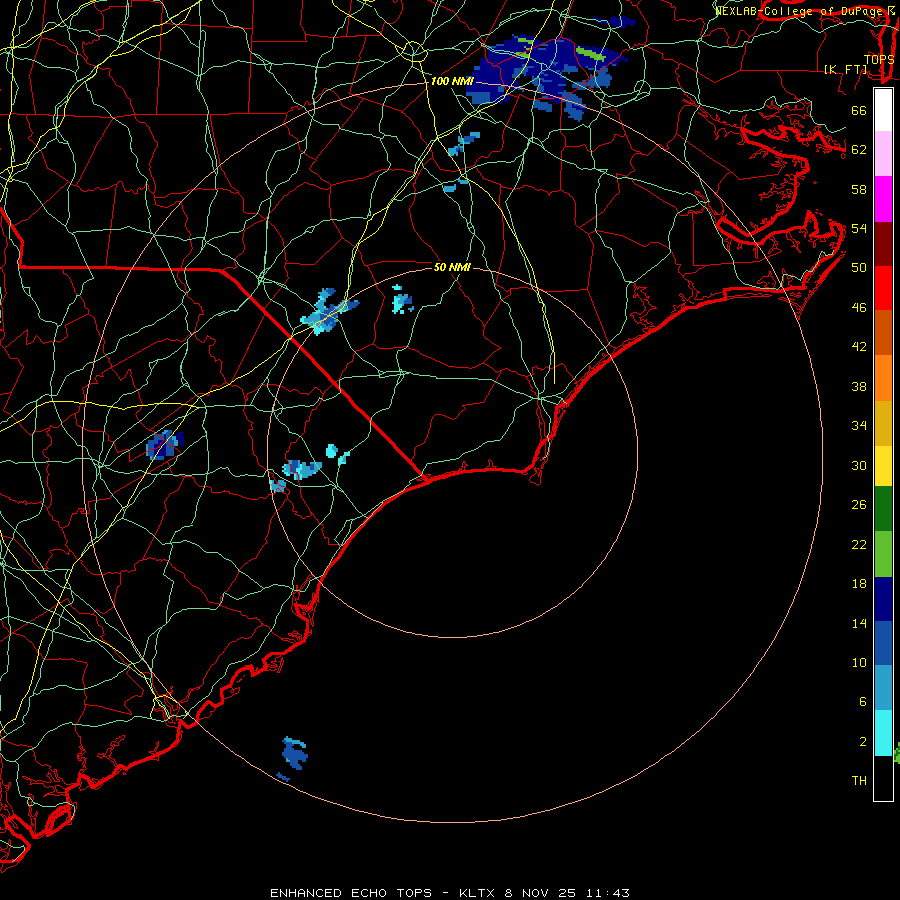The width and height of the screenshot is (900, 900).
Task: Click the 30 legend value
Action: (859, 465)
